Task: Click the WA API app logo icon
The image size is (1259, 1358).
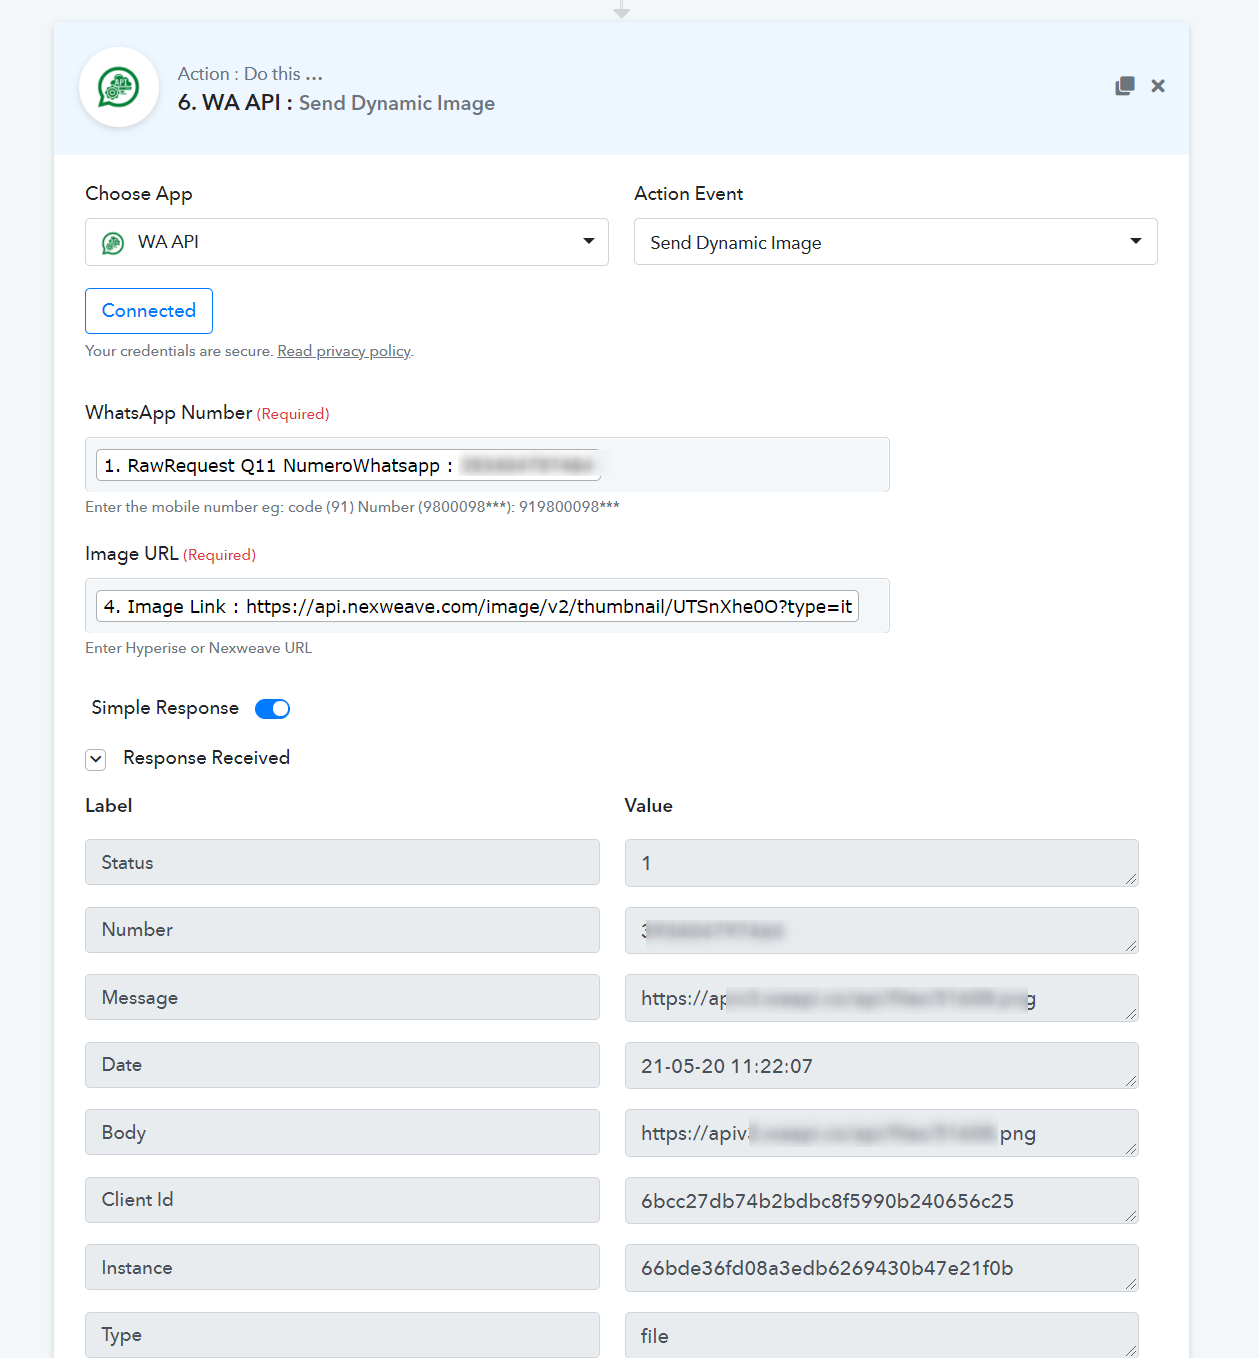Action: pyautogui.click(x=119, y=87)
